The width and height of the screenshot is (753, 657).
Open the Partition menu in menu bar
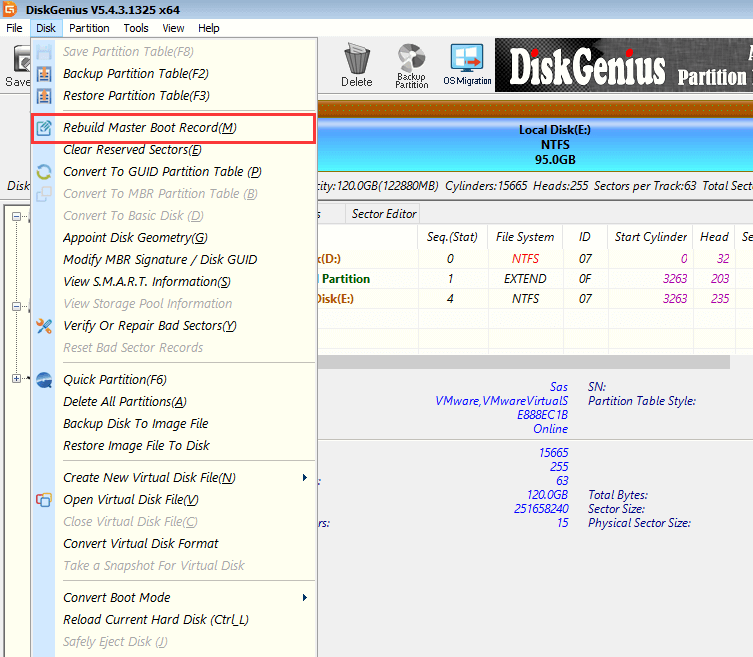[x=90, y=28]
